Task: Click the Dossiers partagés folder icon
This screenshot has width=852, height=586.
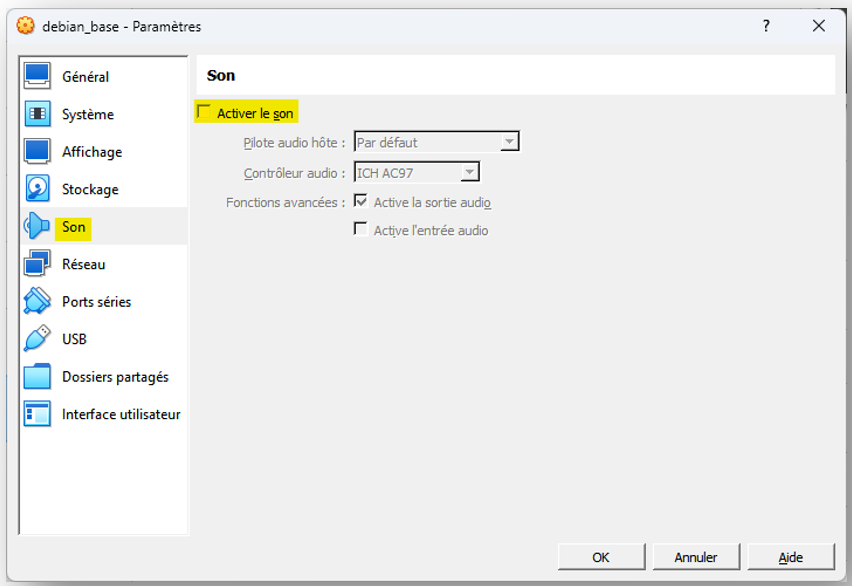Action: [37, 376]
